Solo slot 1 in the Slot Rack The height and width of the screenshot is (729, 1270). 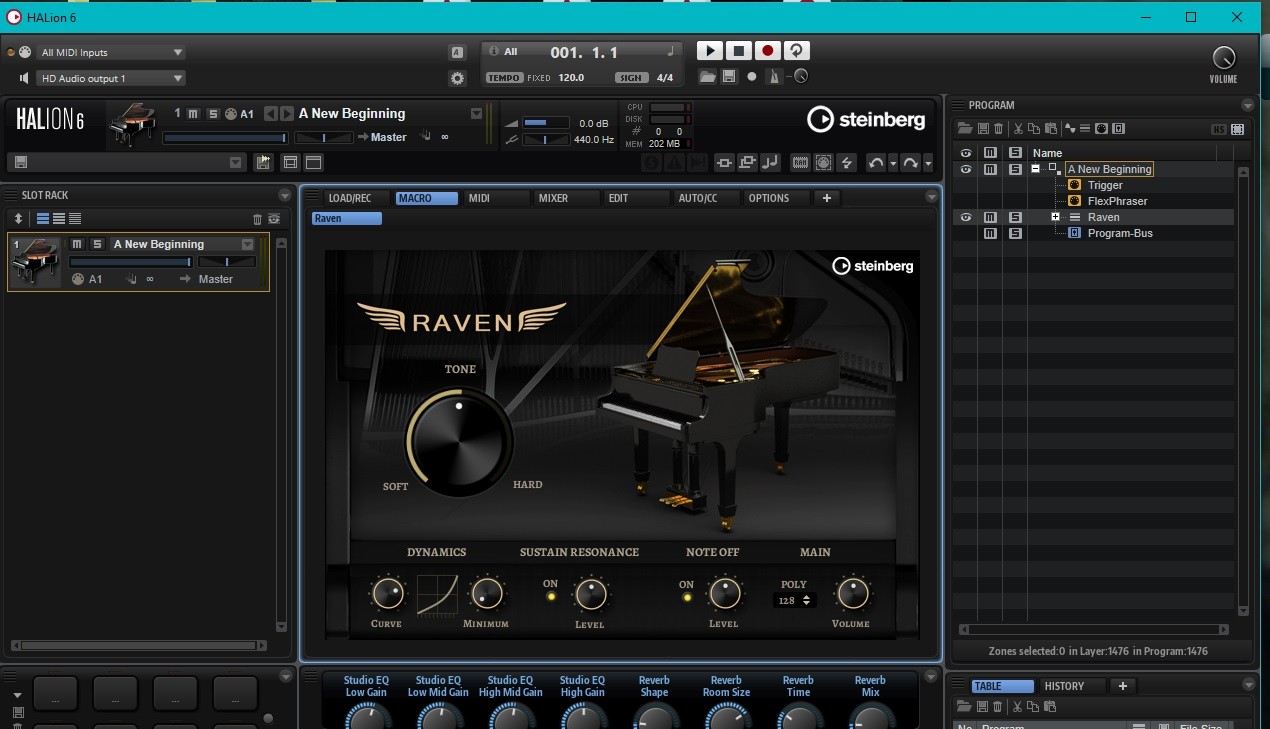[x=97, y=244]
